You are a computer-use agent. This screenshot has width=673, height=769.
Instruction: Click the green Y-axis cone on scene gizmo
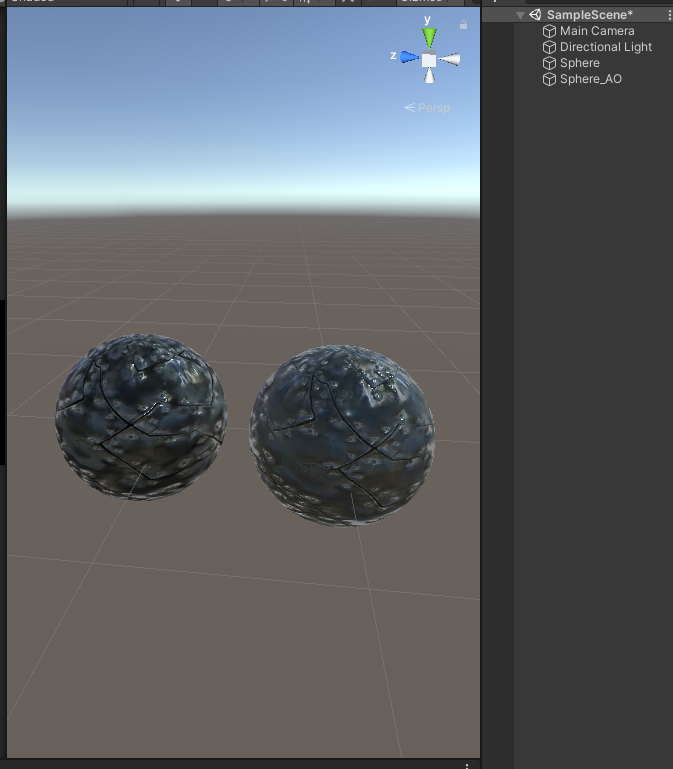(429, 37)
